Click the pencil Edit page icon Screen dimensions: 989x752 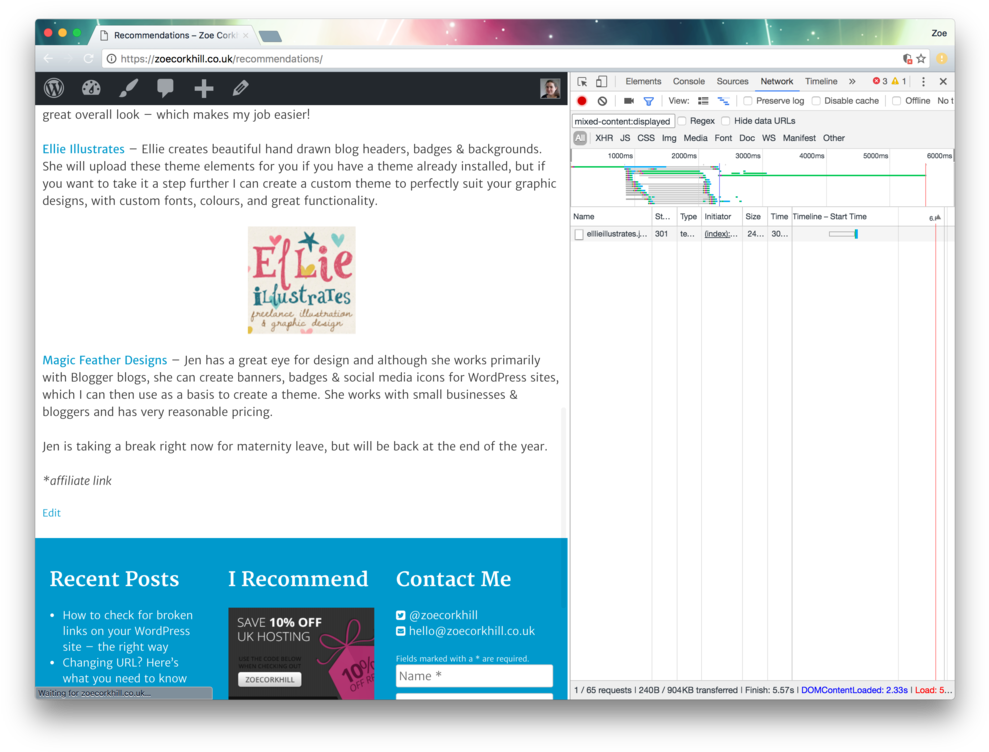pyautogui.click(x=240, y=88)
